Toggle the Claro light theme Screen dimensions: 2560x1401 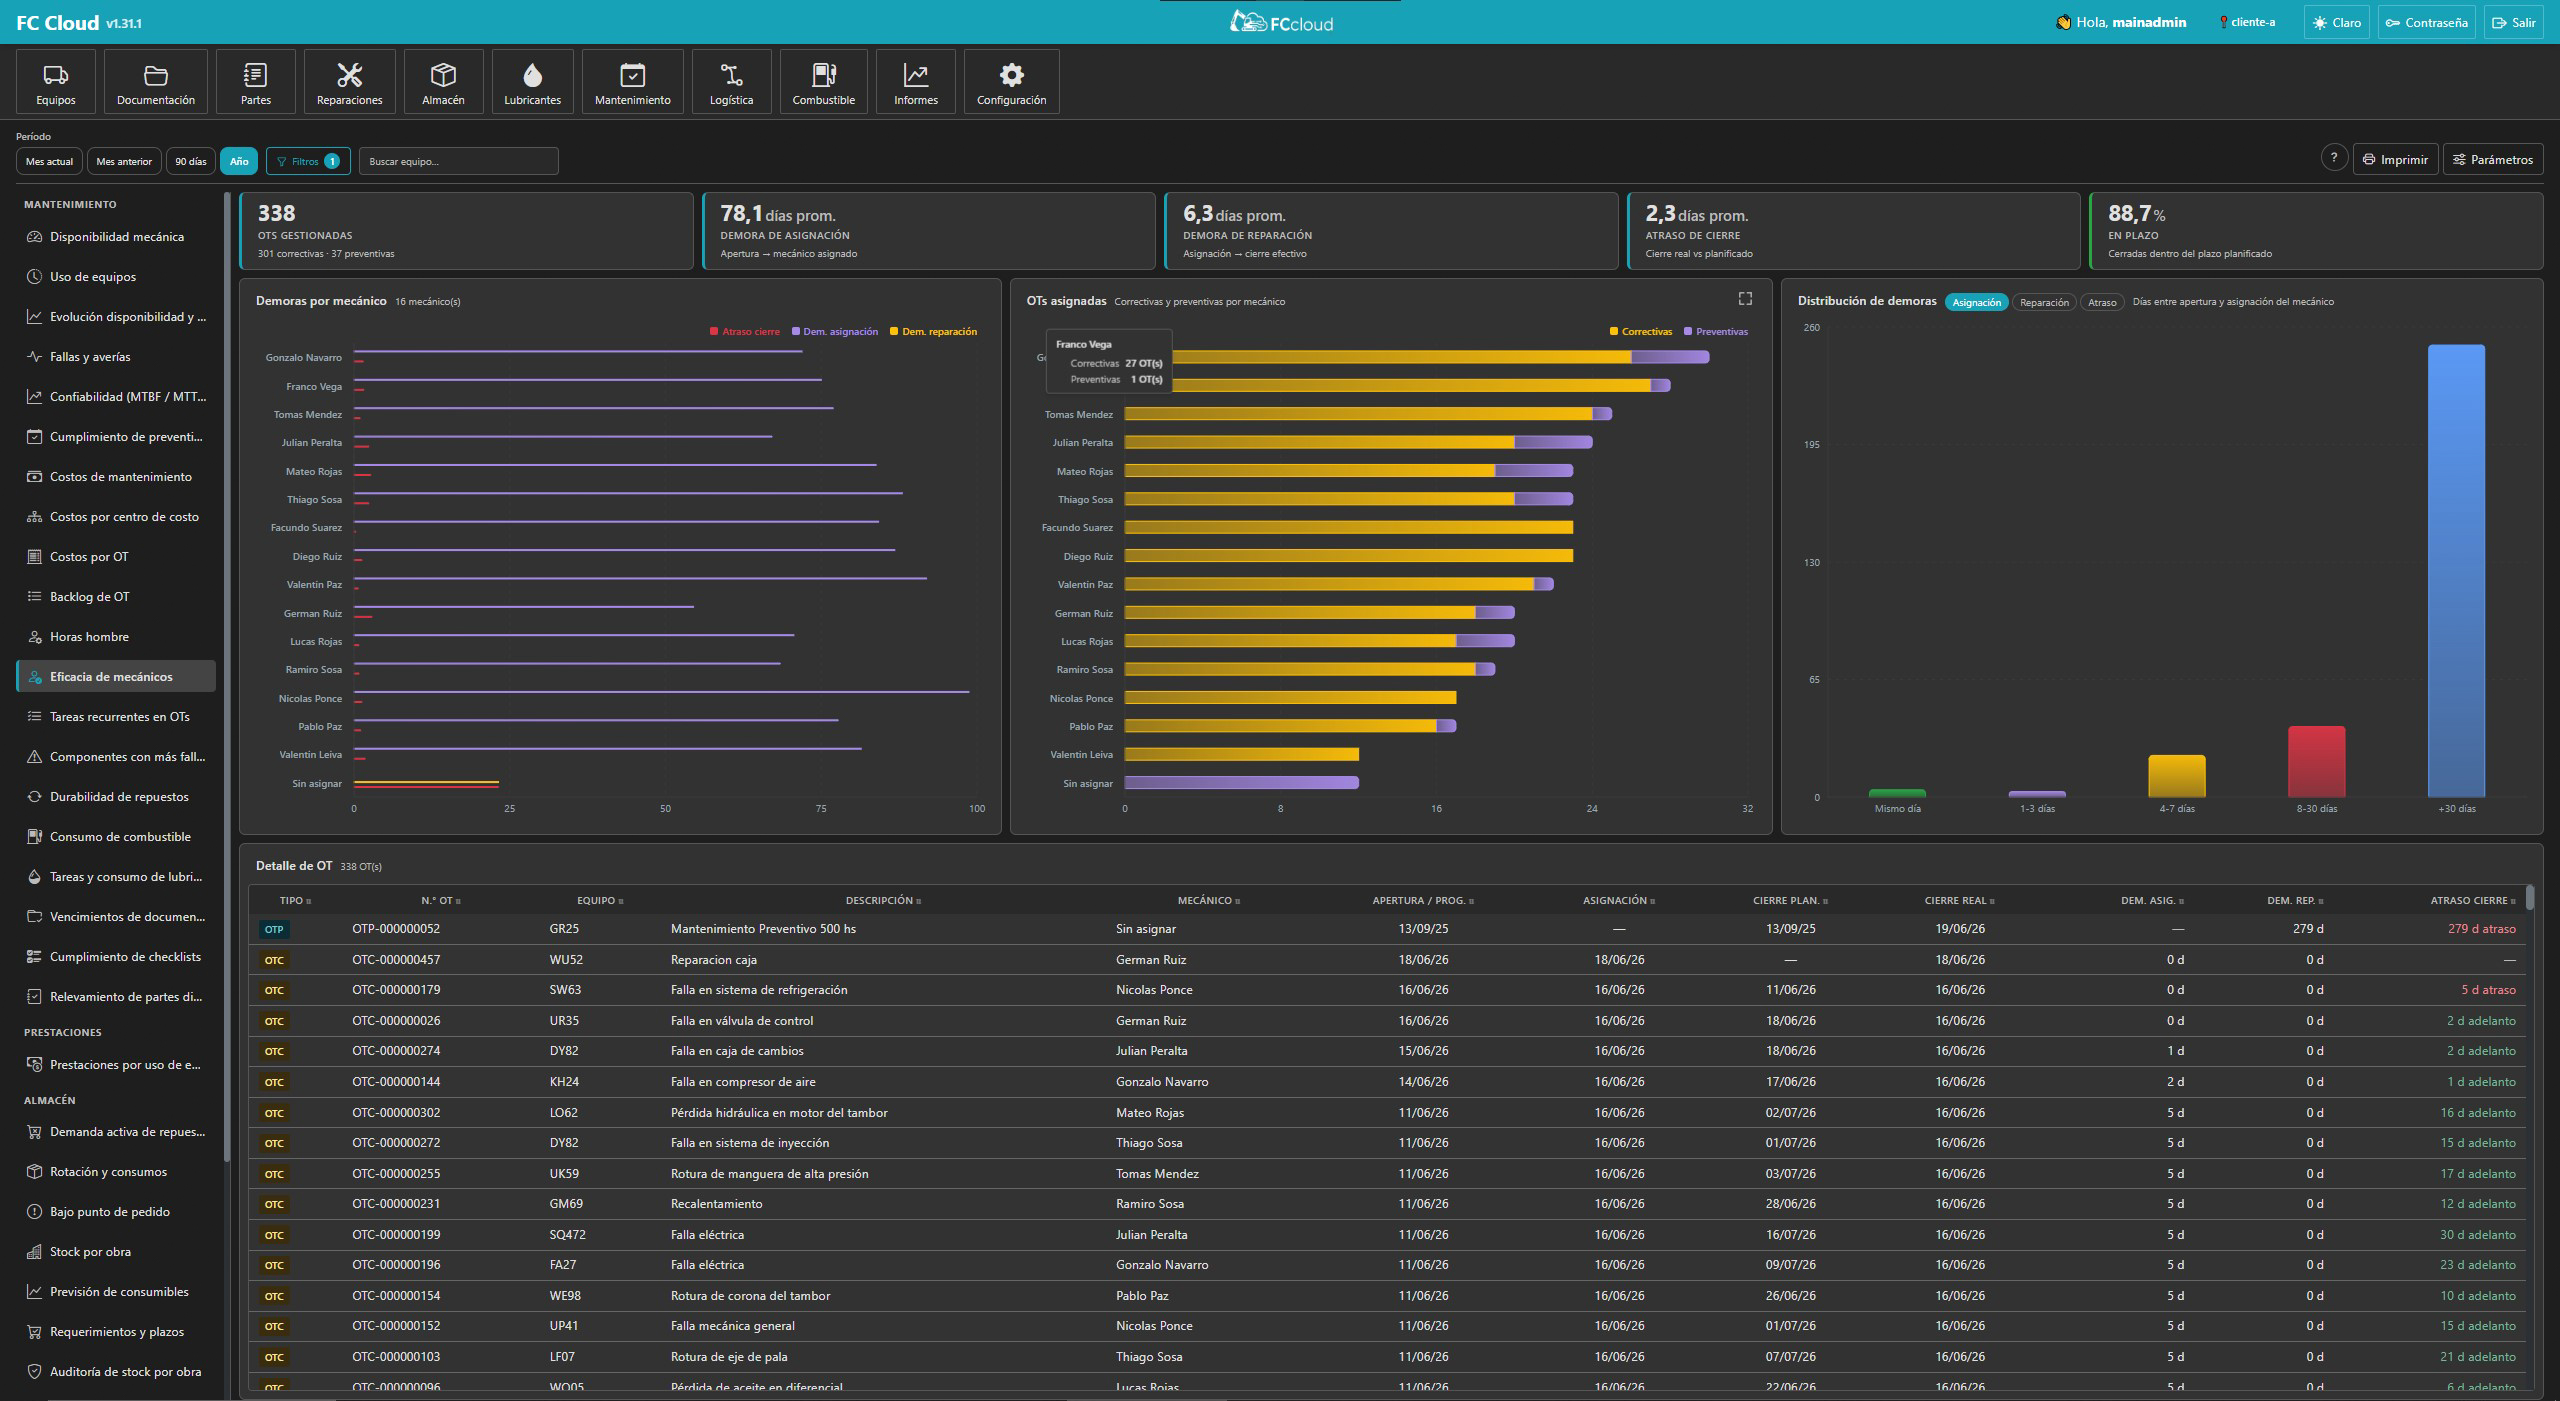click(x=2336, y=22)
